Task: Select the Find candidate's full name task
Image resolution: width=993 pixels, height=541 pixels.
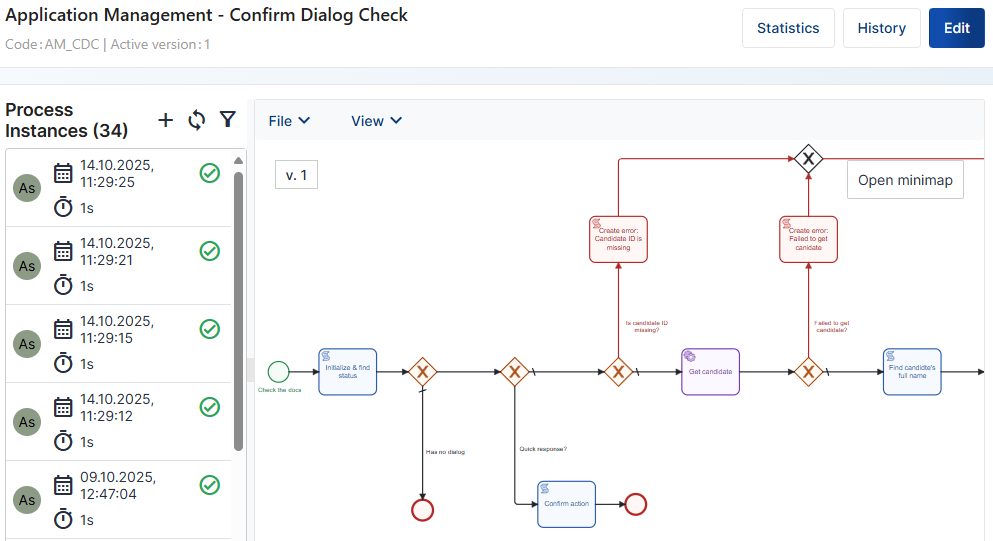Action: coord(911,372)
